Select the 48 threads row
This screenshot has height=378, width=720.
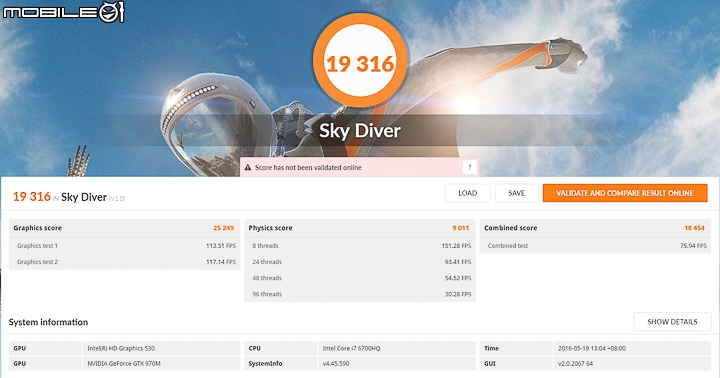click(360, 278)
